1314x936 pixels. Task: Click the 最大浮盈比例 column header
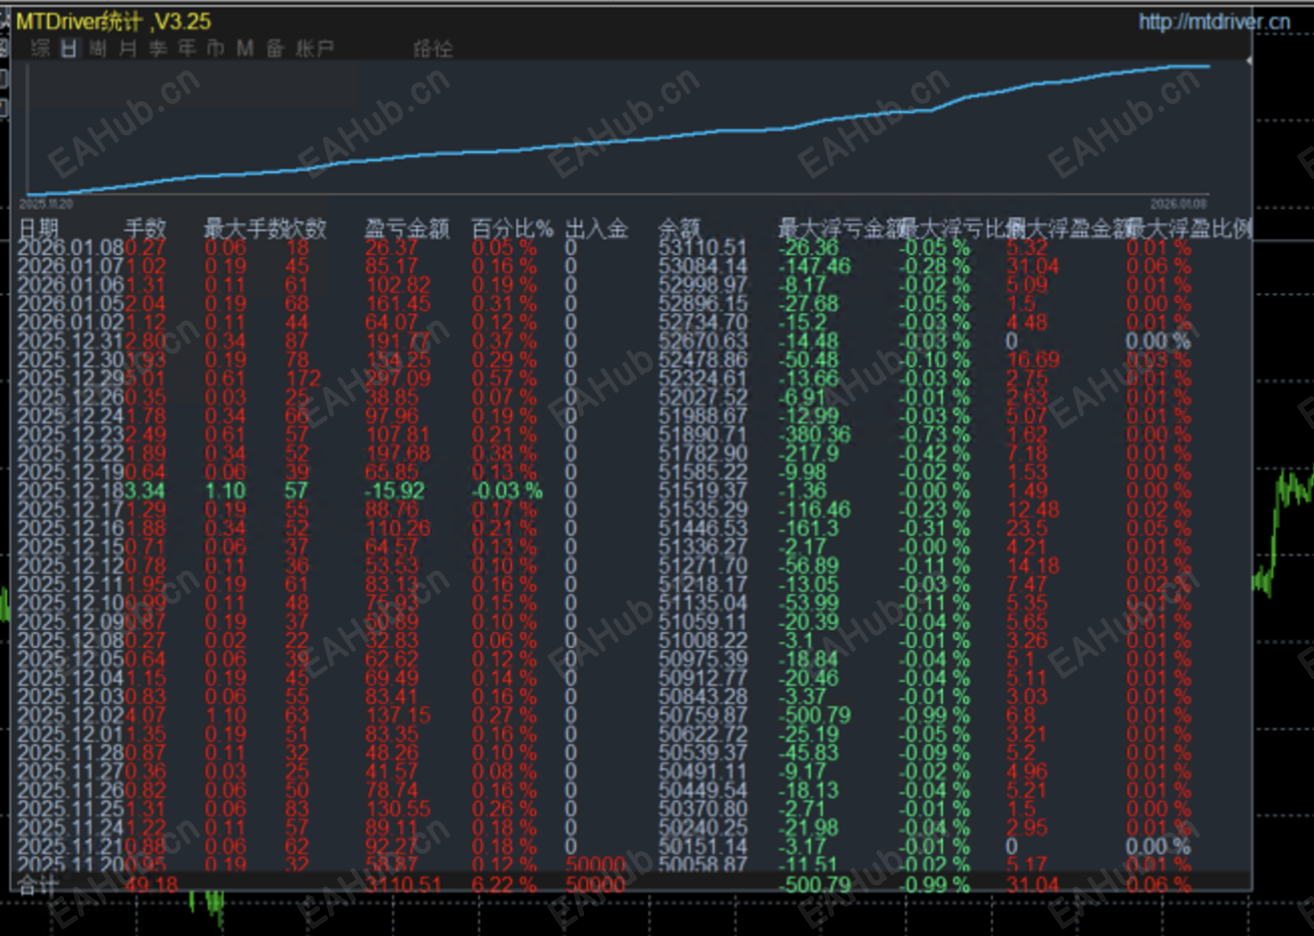tap(1189, 229)
